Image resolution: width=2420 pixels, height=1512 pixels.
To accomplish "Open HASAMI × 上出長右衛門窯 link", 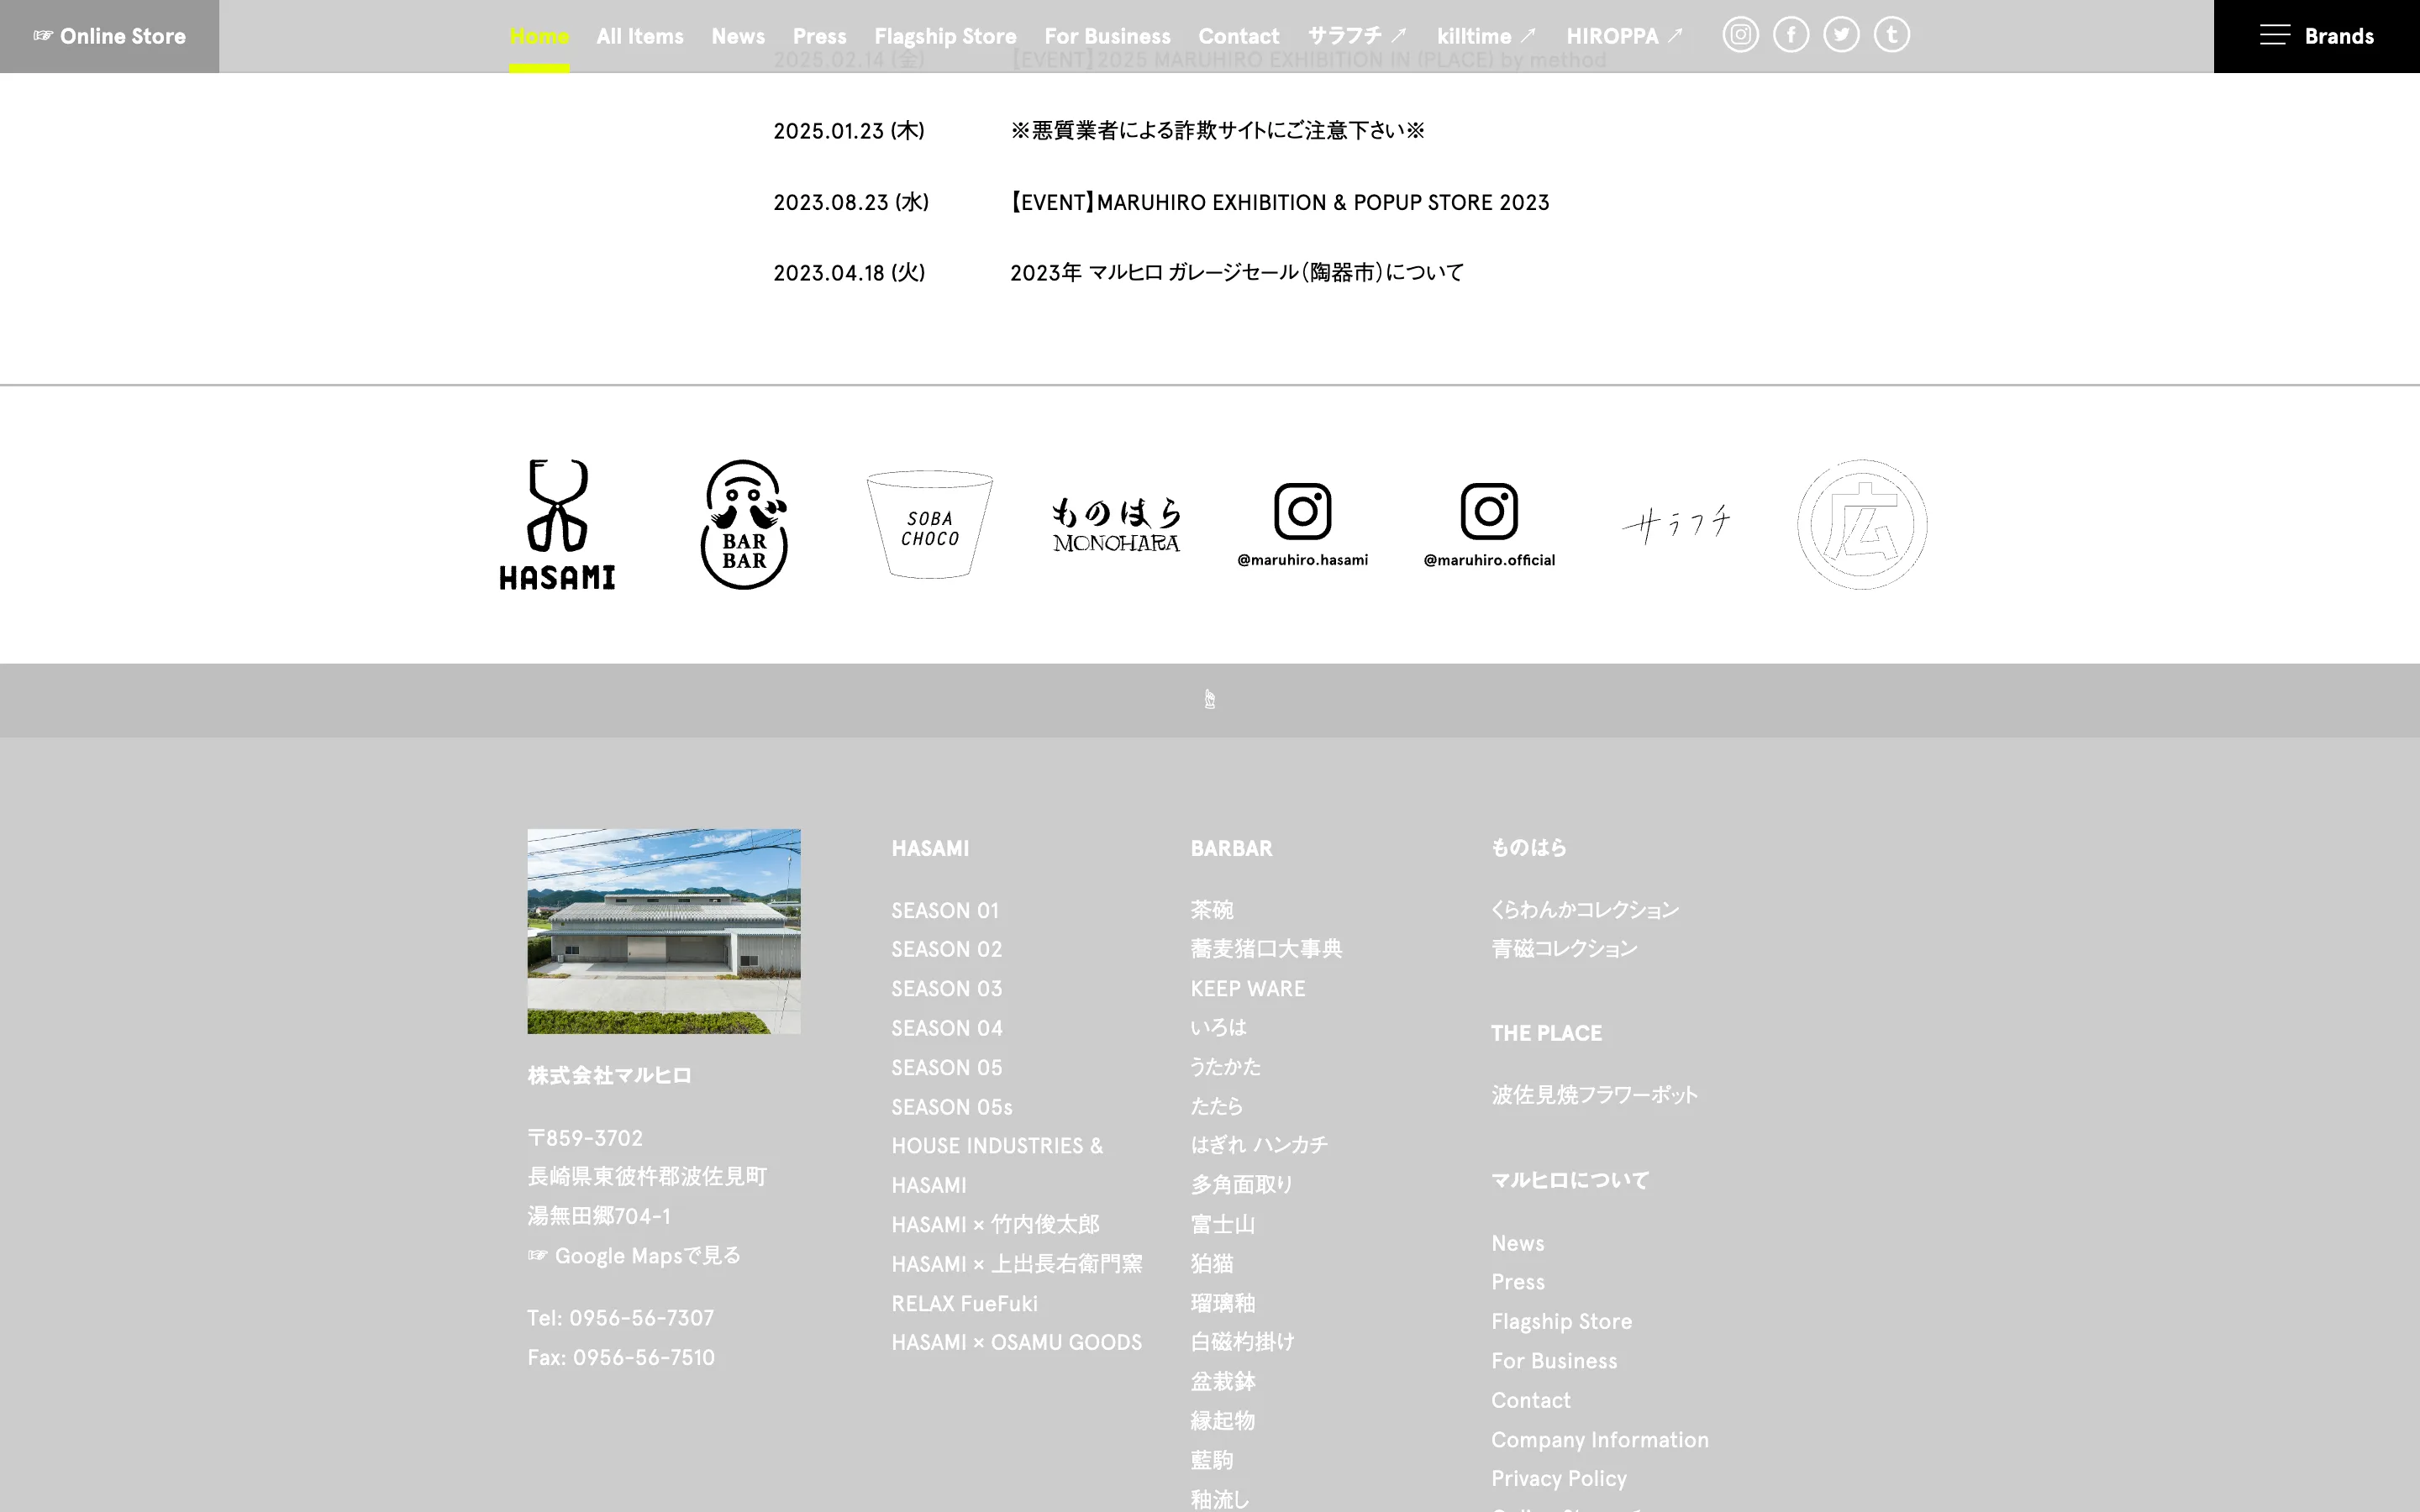I will tap(1016, 1264).
